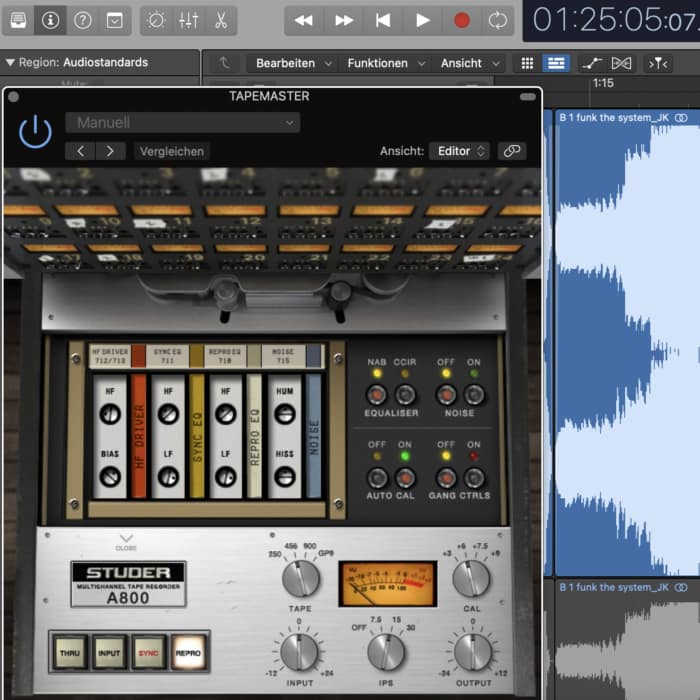Toggle Tapemaster plug-in power button
This screenshot has width=700, height=700.
point(35,132)
